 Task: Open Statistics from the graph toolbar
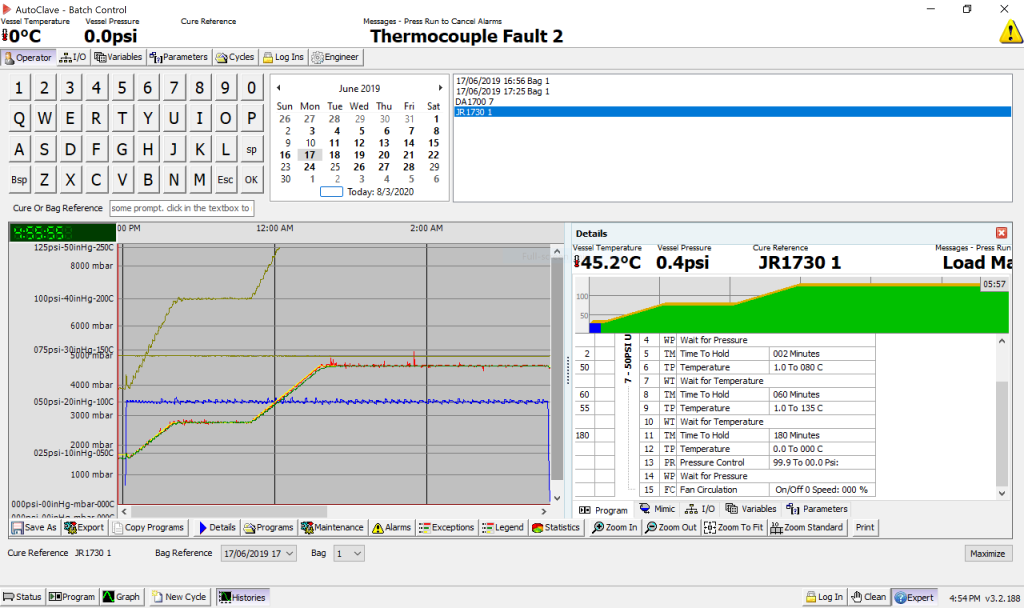coord(556,527)
